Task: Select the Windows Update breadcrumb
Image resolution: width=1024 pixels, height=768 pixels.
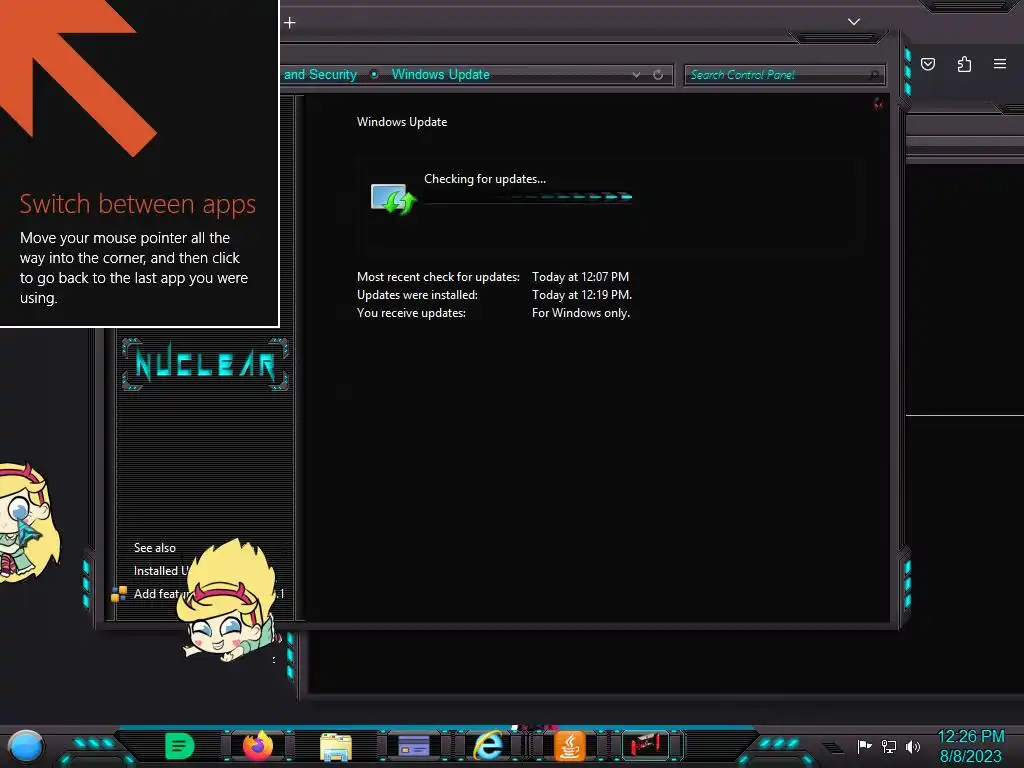Action: (x=441, y=74)
